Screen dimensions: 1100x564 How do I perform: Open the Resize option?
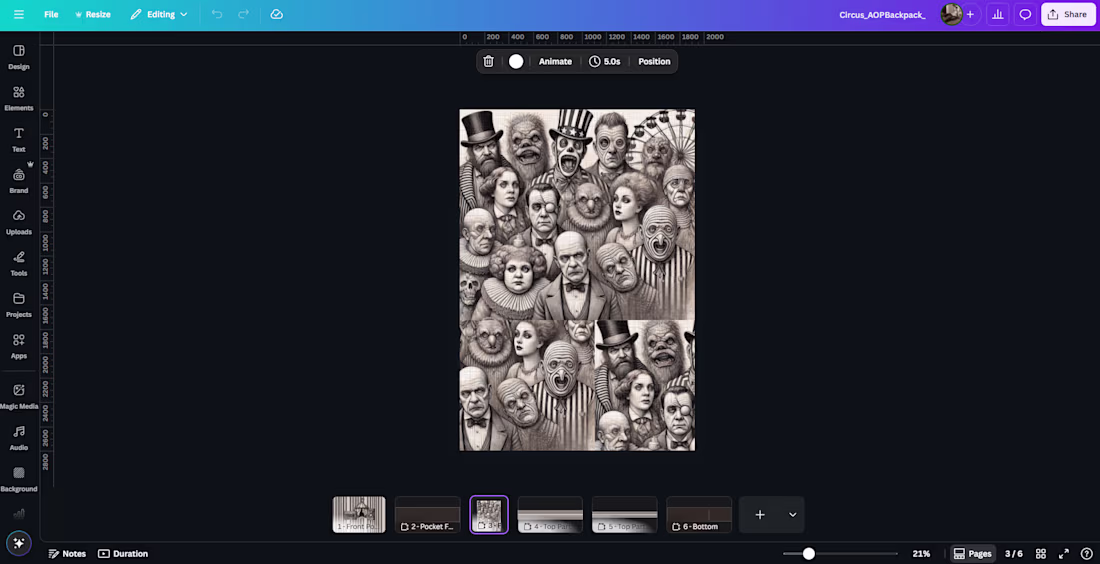[93, 14]
